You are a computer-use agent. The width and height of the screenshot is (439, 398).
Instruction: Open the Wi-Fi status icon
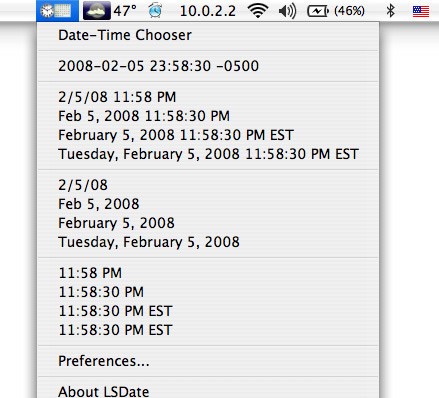click(258, 11)
